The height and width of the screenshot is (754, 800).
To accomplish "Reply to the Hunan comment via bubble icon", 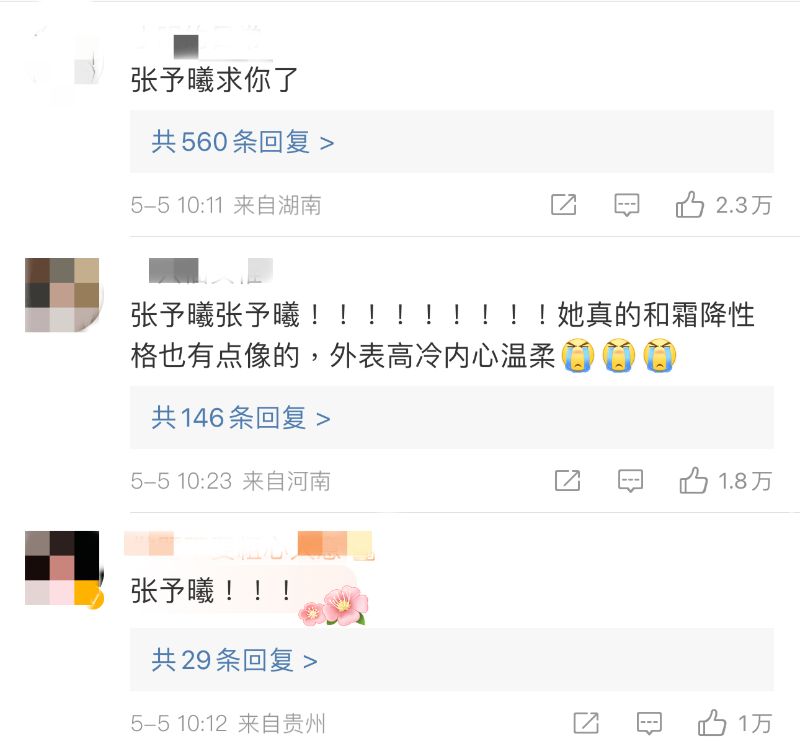I will (x=627, y=205).
